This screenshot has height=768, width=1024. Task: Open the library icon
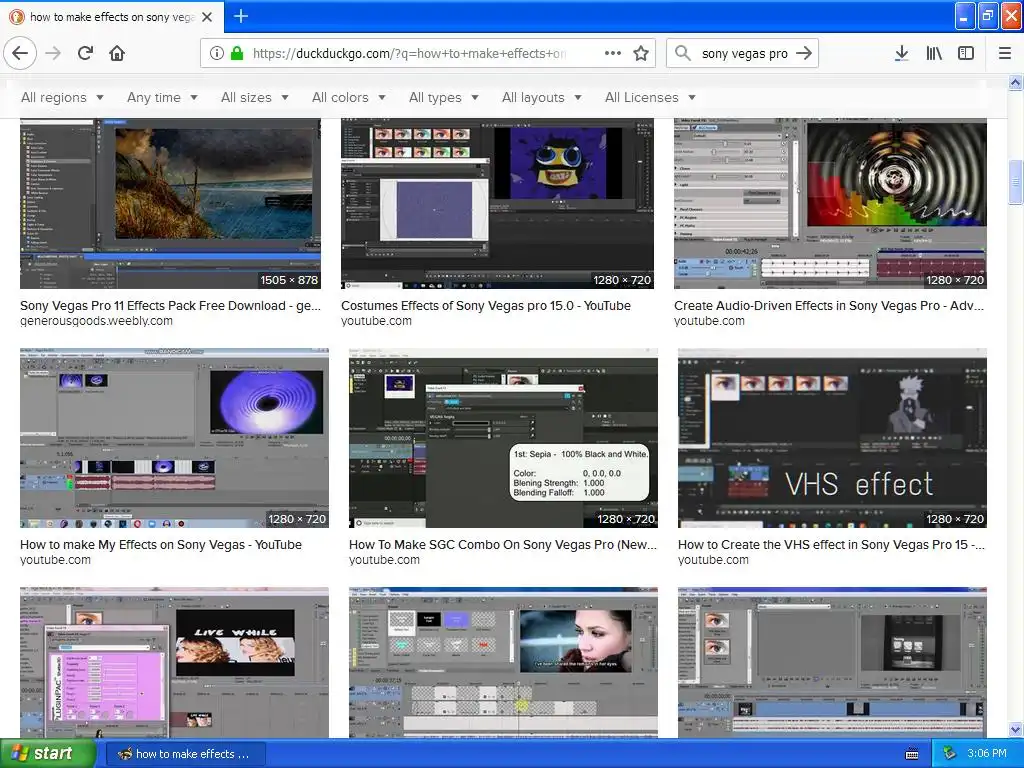[x=934, y=53]
